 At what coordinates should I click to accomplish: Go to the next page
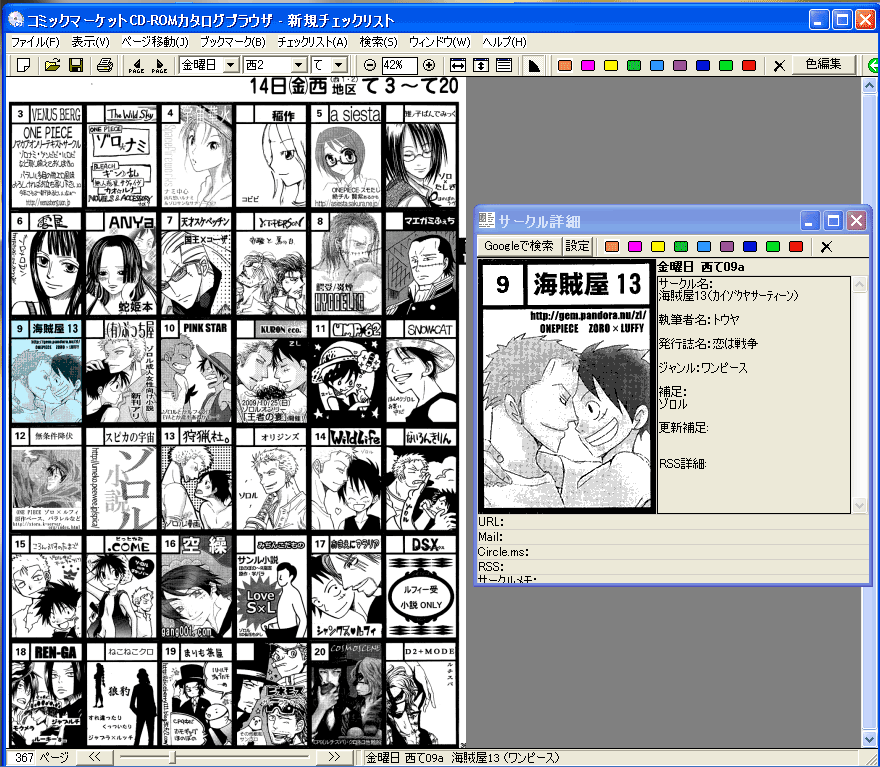coord(159,65)
